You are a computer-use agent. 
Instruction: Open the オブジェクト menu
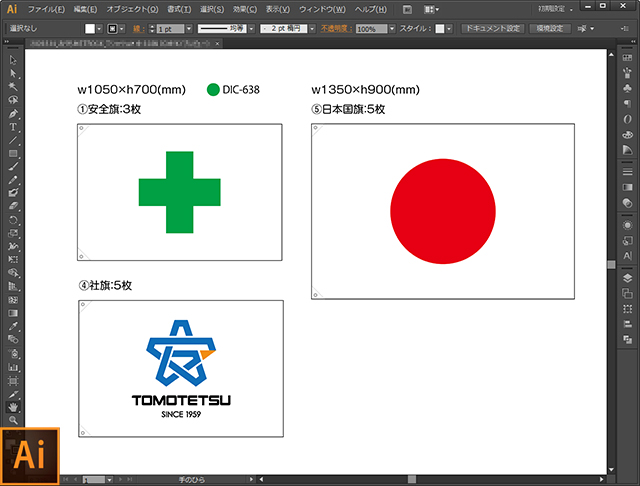[x=132, y=9]
